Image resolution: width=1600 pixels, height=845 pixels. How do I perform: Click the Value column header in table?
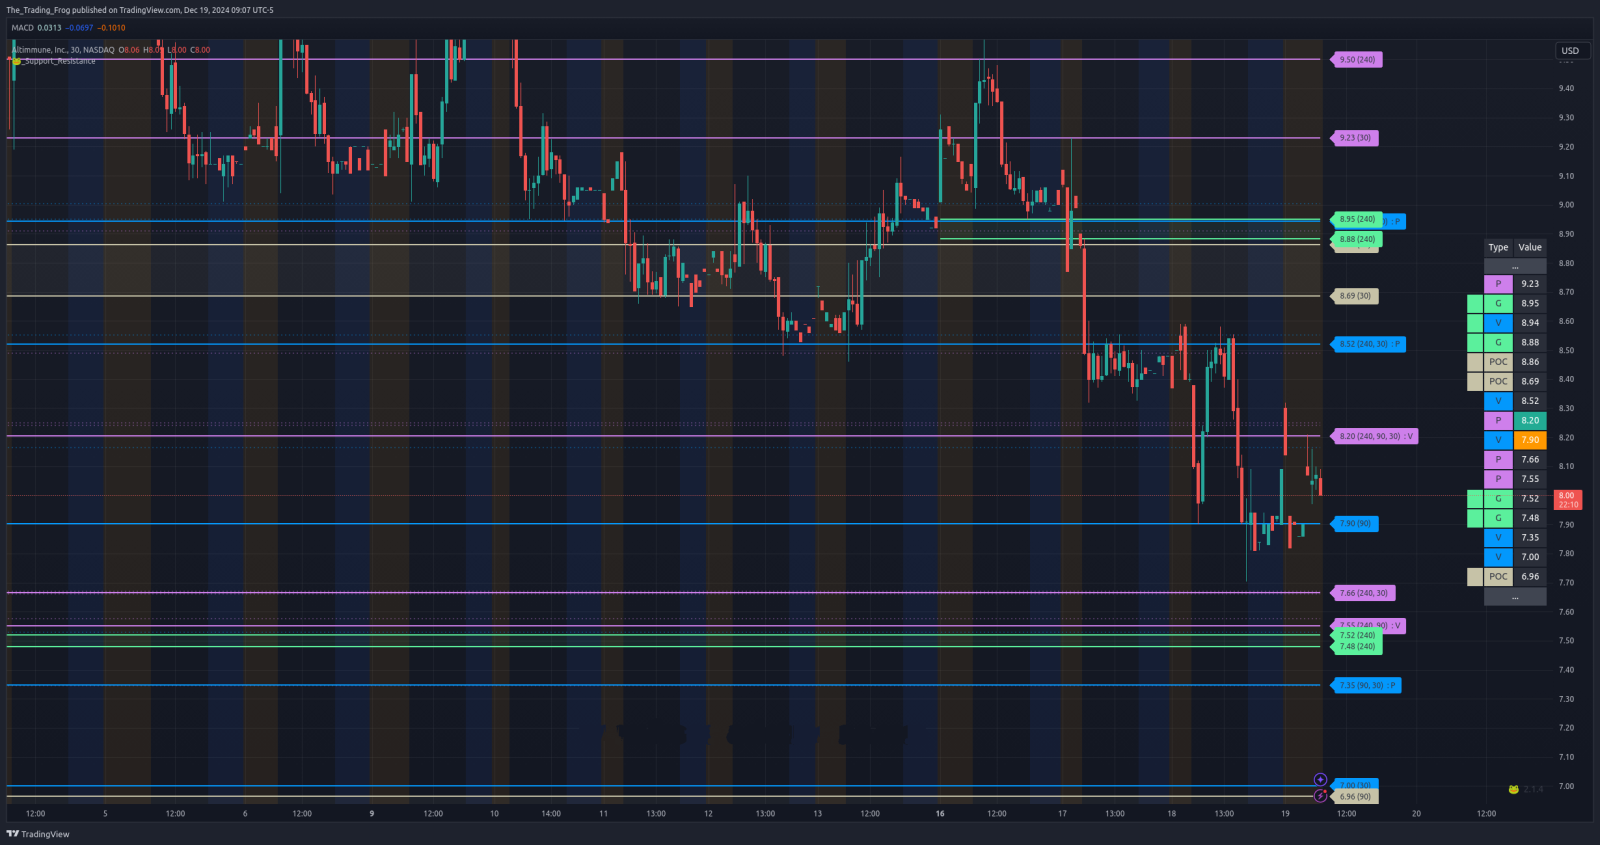1530,247
